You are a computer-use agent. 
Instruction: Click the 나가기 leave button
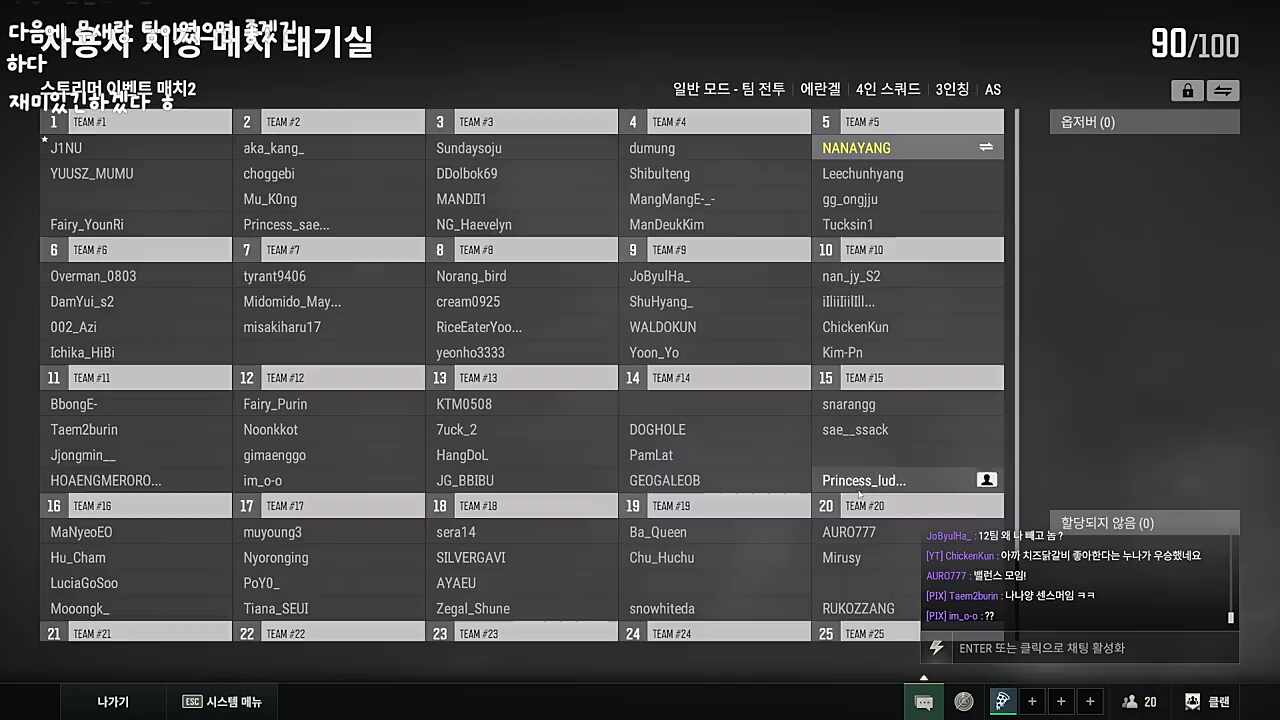tap(113, 702)
